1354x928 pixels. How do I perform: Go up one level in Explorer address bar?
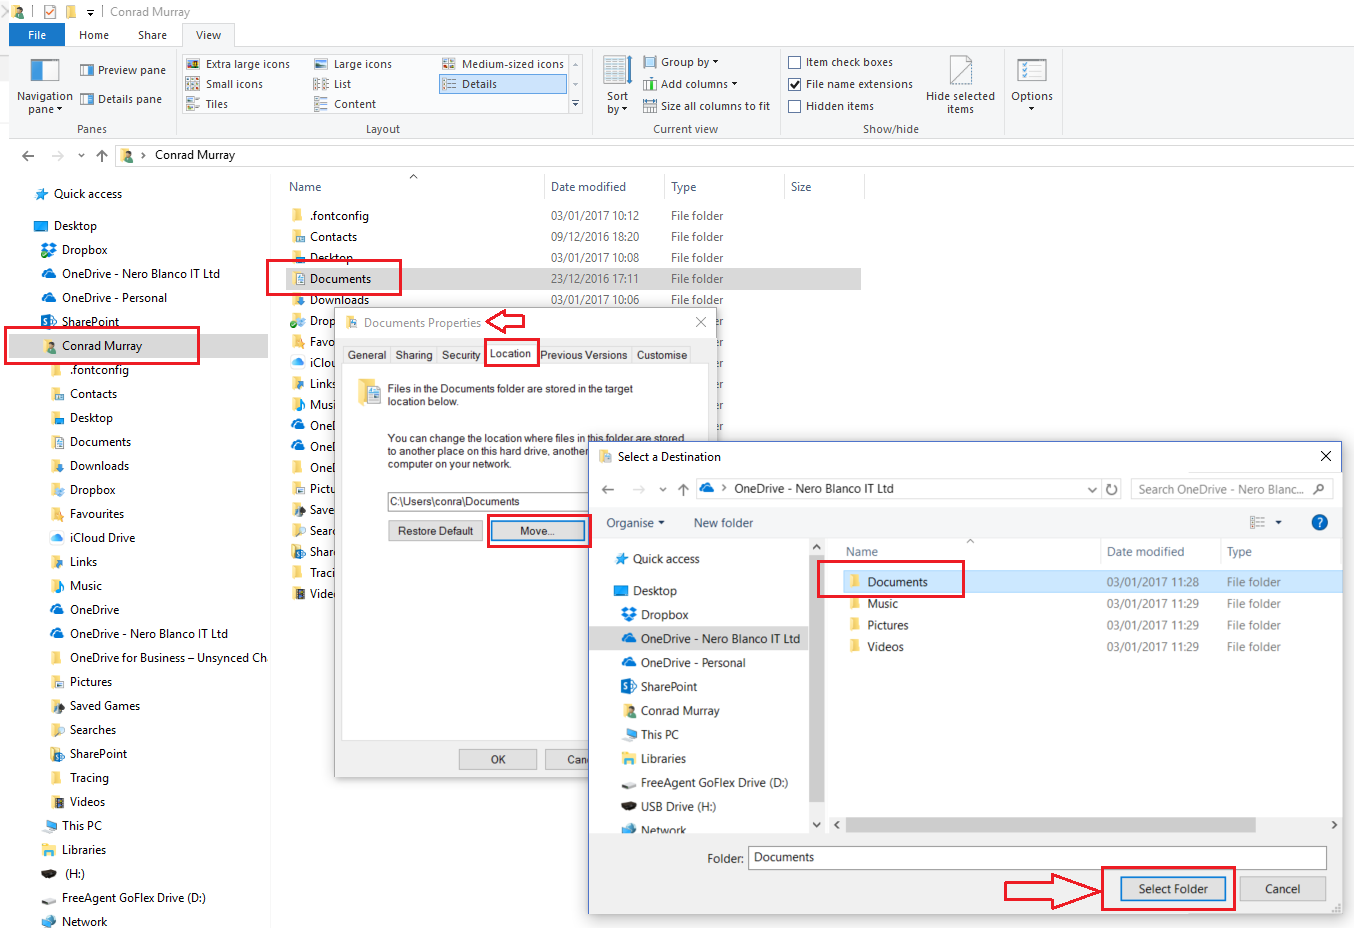pyautogui.click(x=102, y=155)
